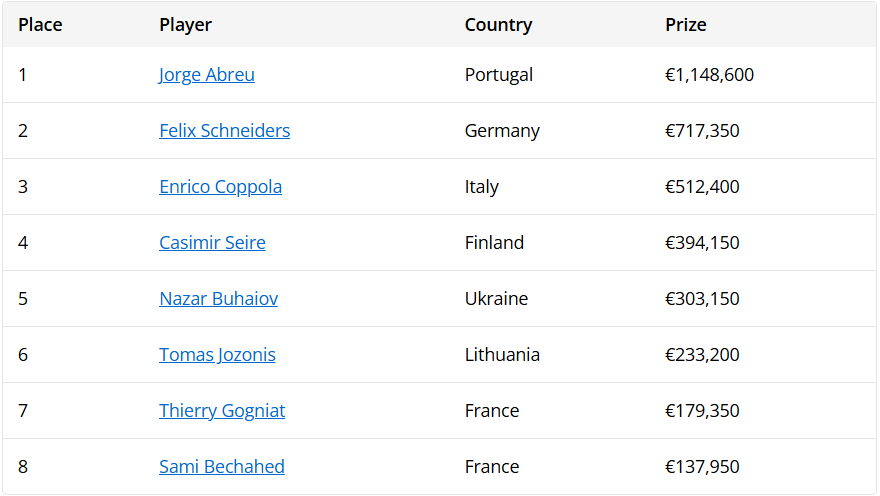The width and height of the screenshot is (880, 496).
Task: Select the Casimir Seire link
Action: pyautogui.click(x=212, y=243)
